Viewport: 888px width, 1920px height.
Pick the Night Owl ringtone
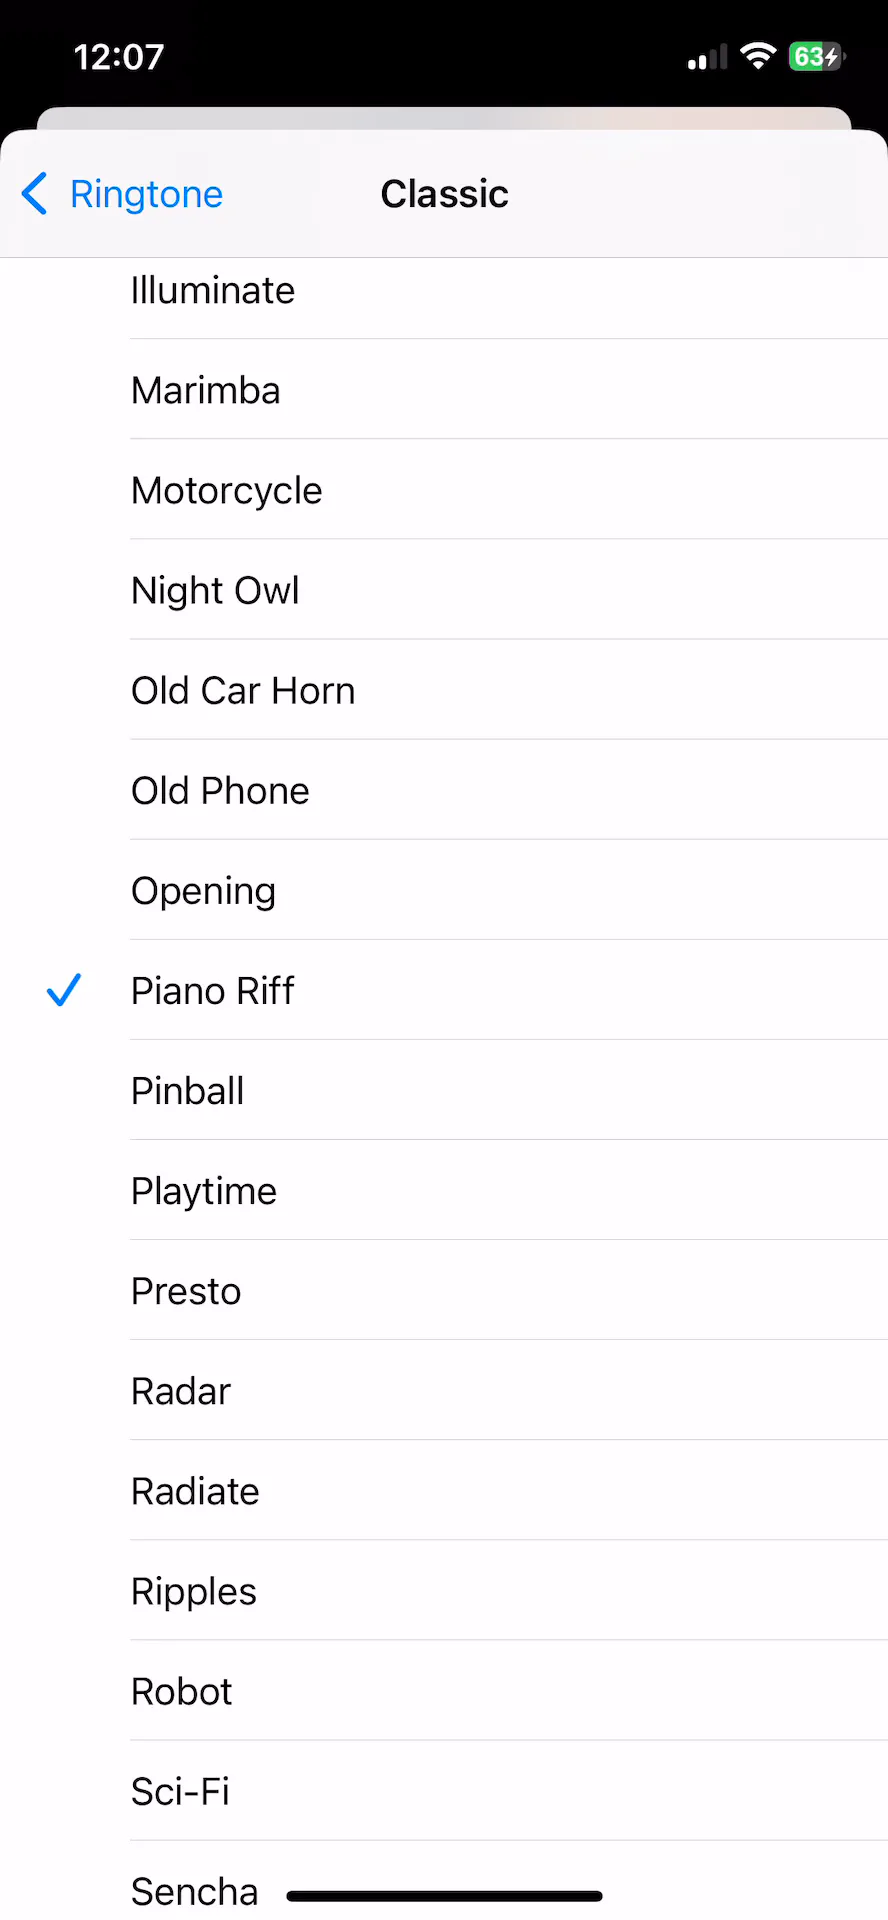point(216,591)
